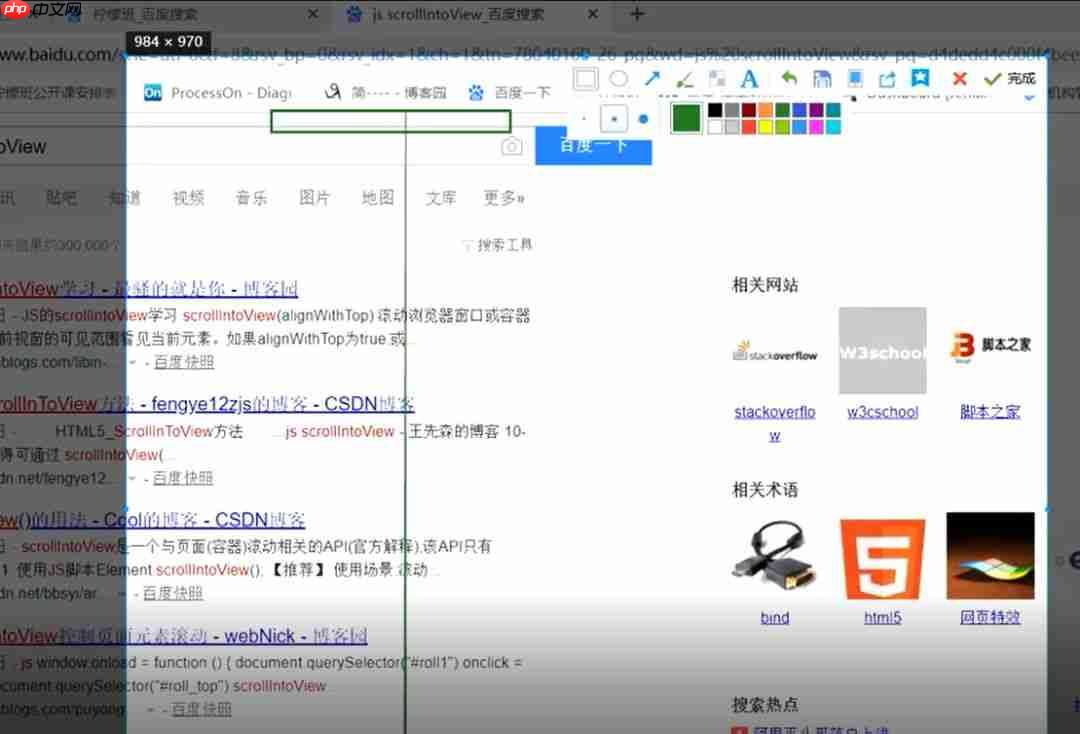This screenshot has width=1080, height=734.
Task: Select the rectangle annotation tool
Action: pyautogui.click(x=584, y=79)
